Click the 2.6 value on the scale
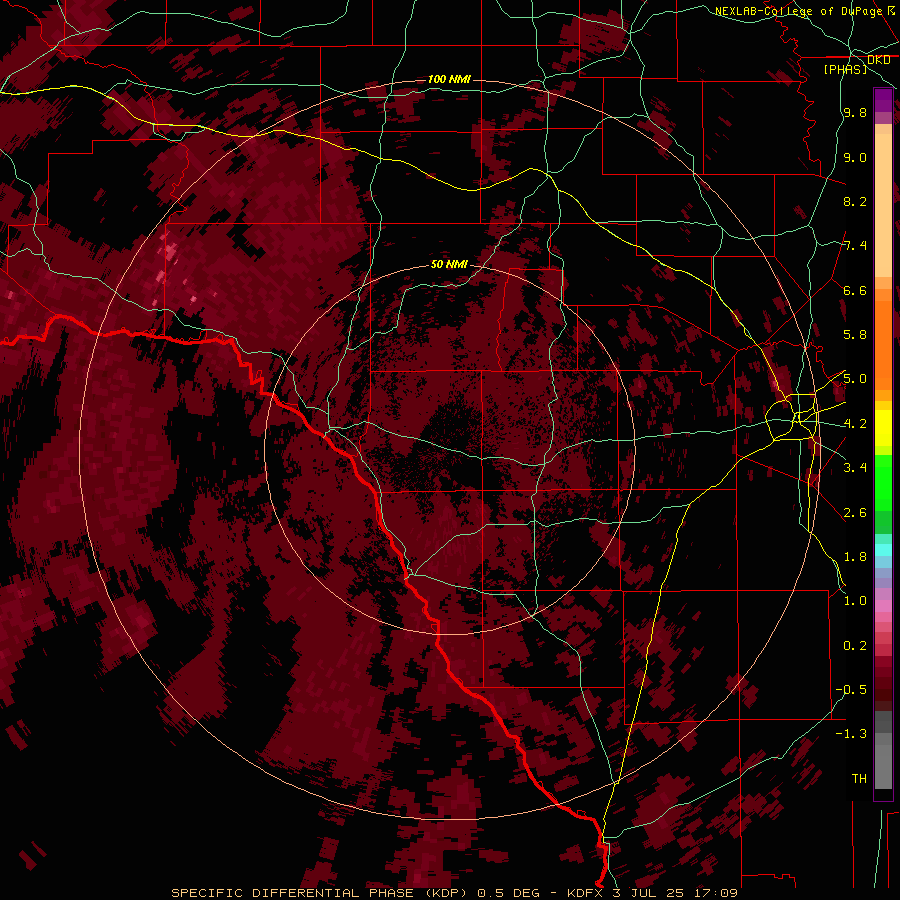The image size is (900, 900). (855, 512)
